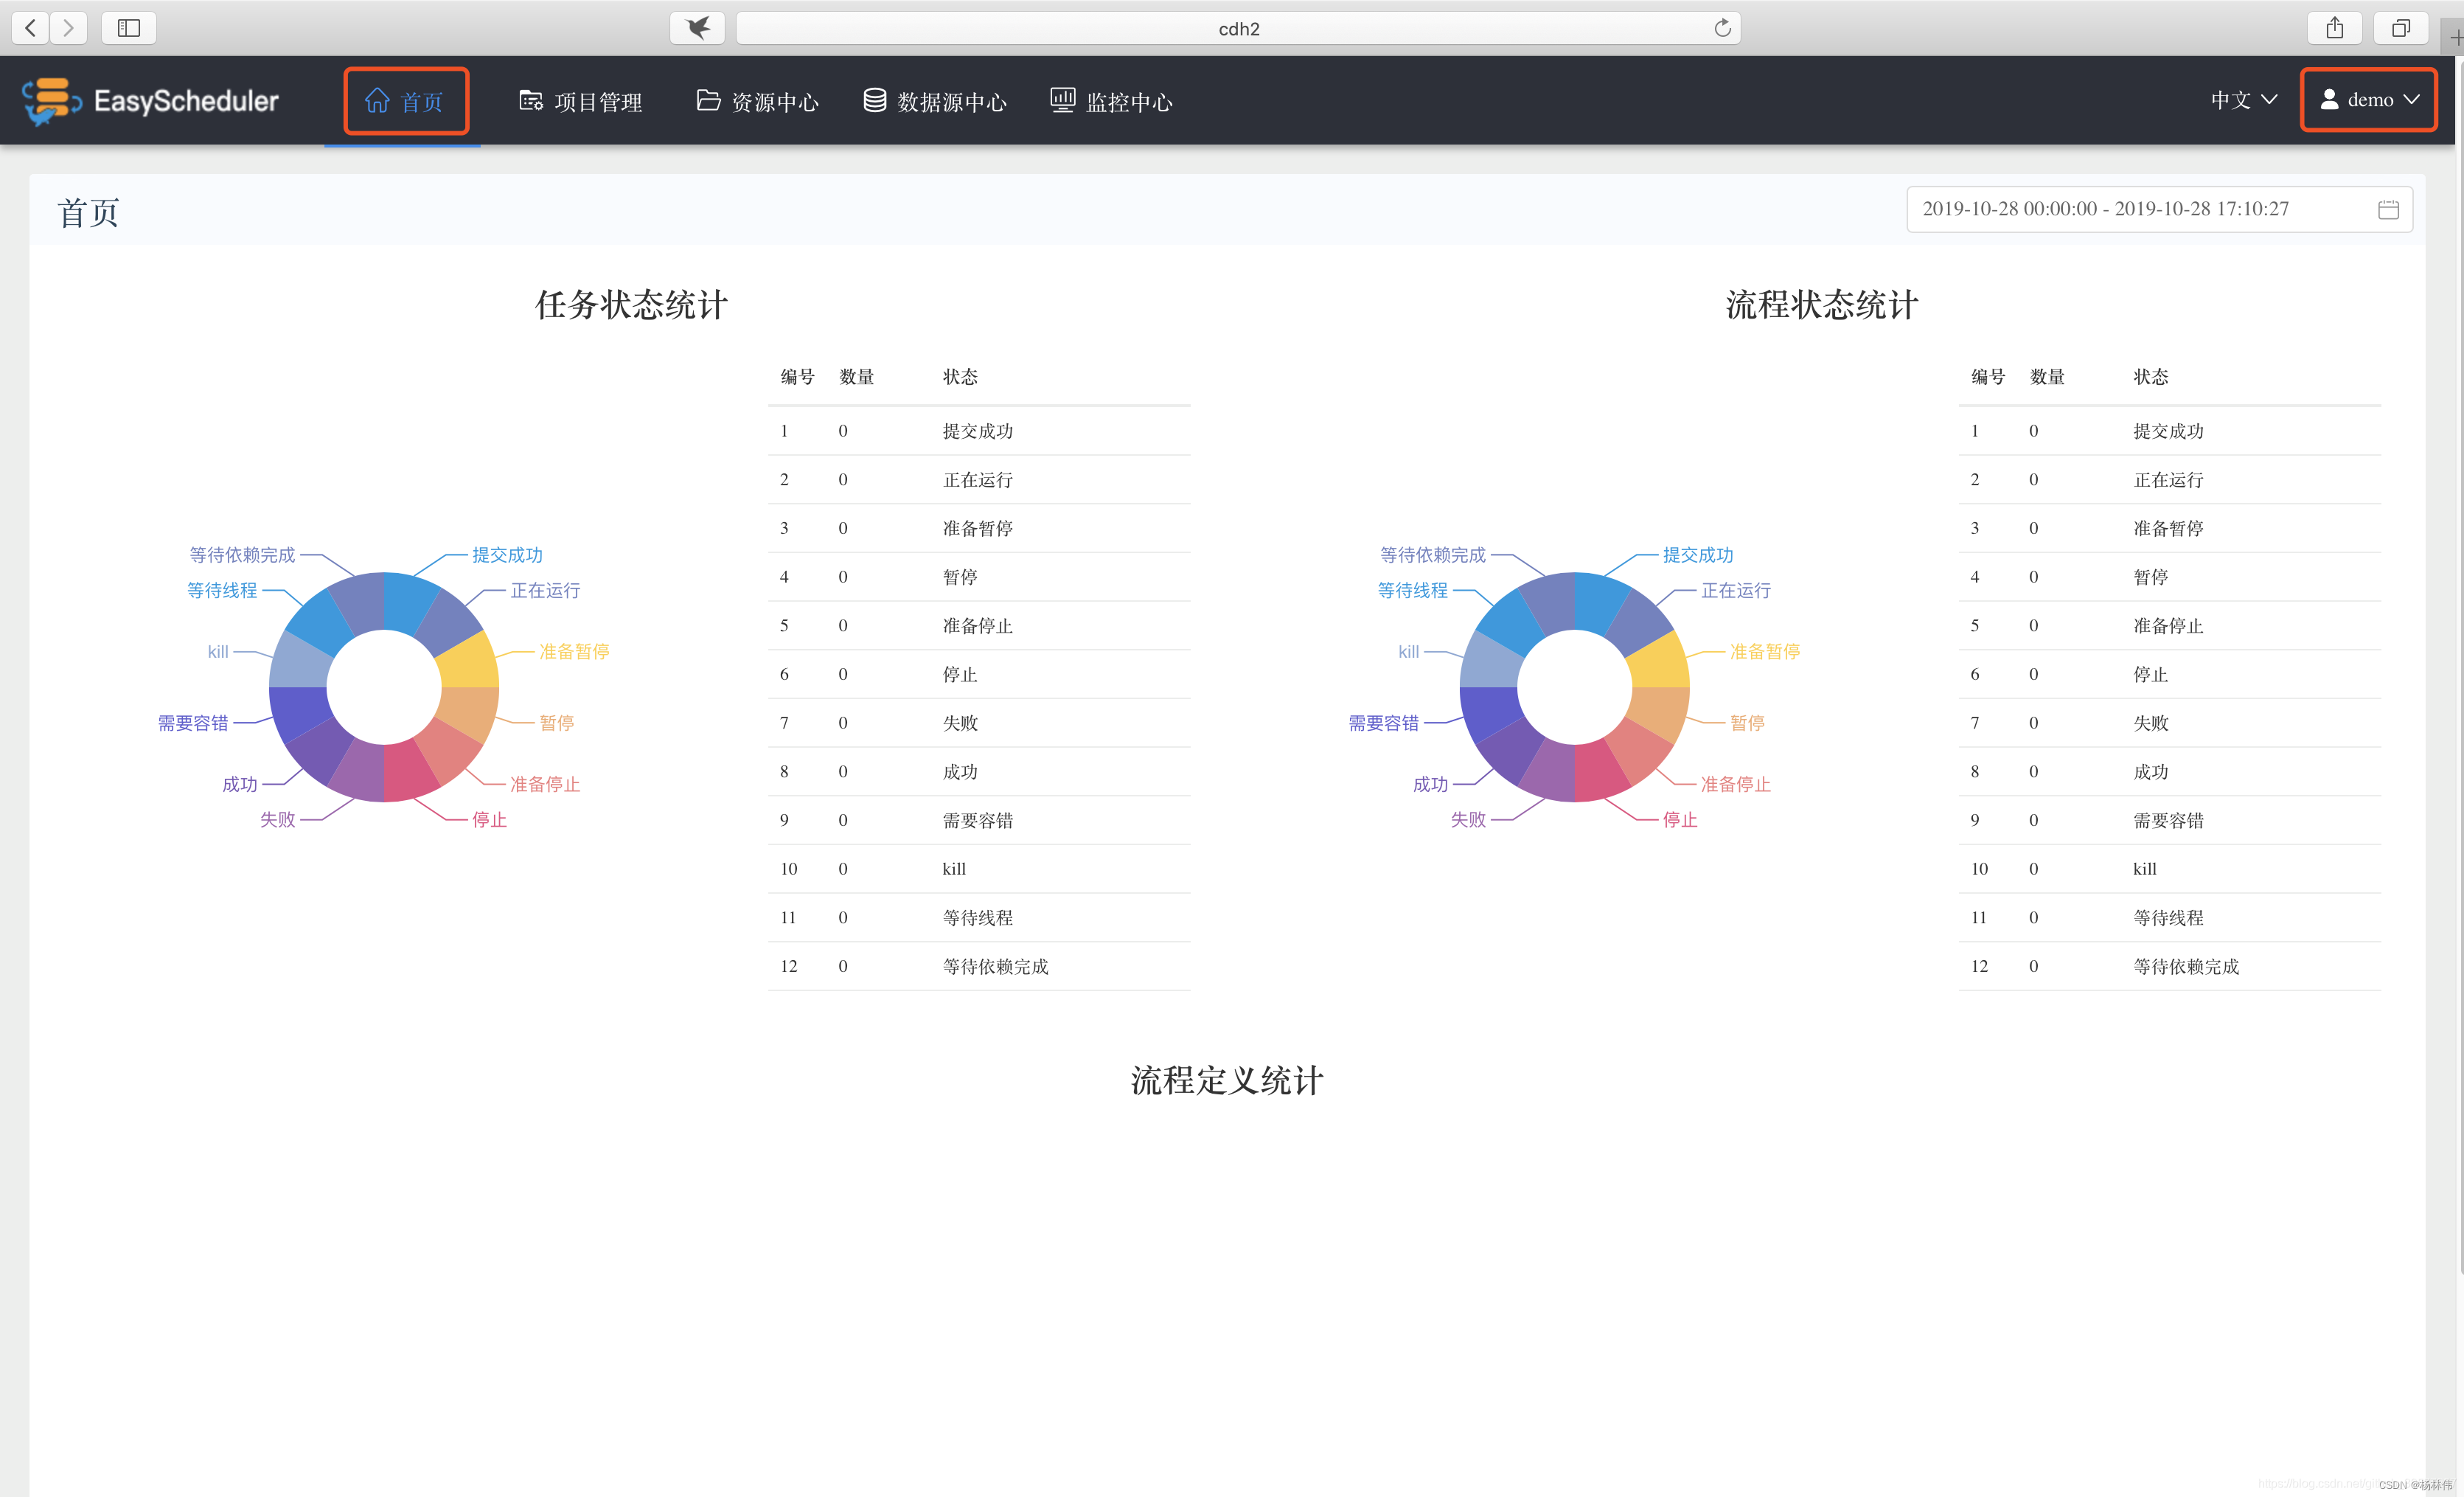Click the resource center folder icon
The width and height of the screenshot is (2464, 1497).
[x=708, y=100]
